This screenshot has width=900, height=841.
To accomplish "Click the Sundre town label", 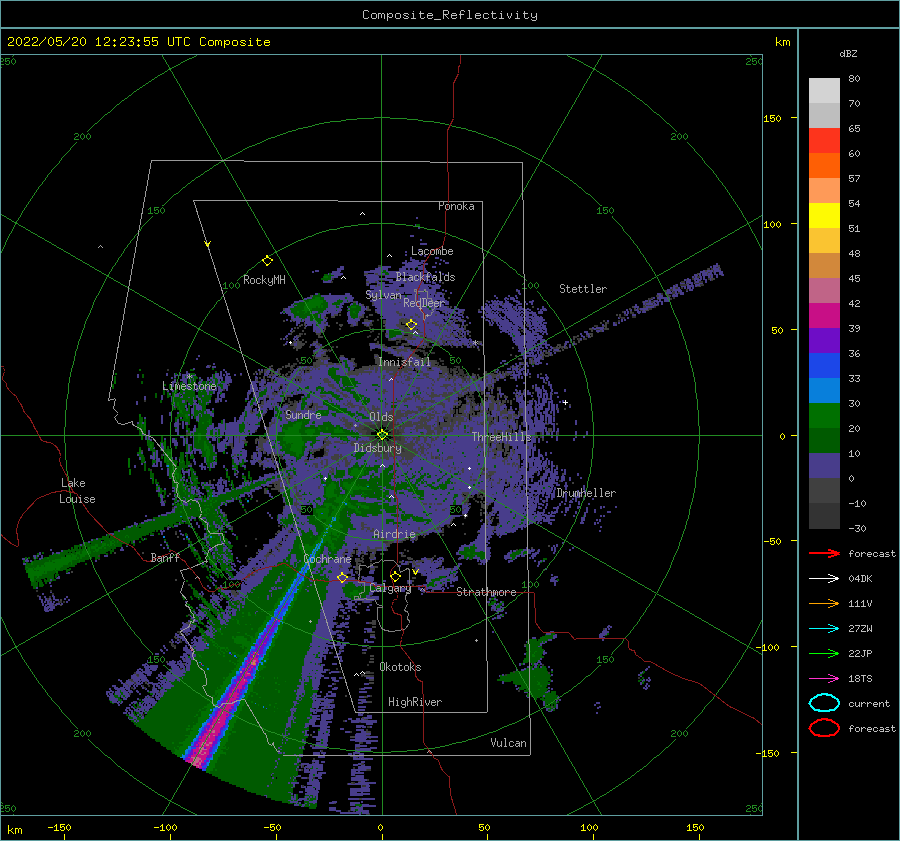I will click(303, 414).
